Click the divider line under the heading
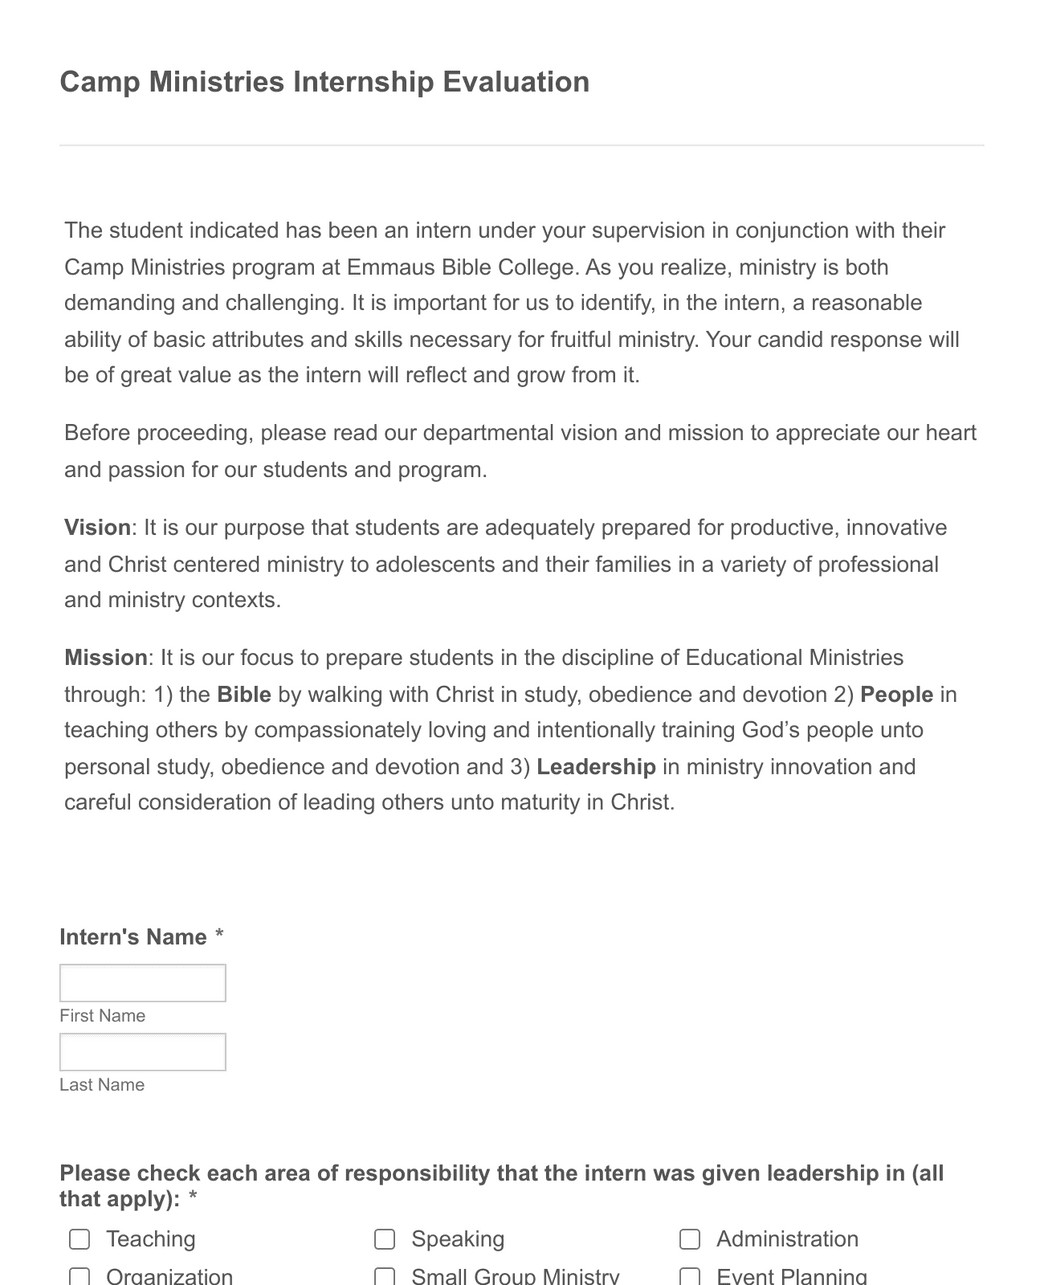The height and width of the screenshot is (1285, 1044). [522, 144]
